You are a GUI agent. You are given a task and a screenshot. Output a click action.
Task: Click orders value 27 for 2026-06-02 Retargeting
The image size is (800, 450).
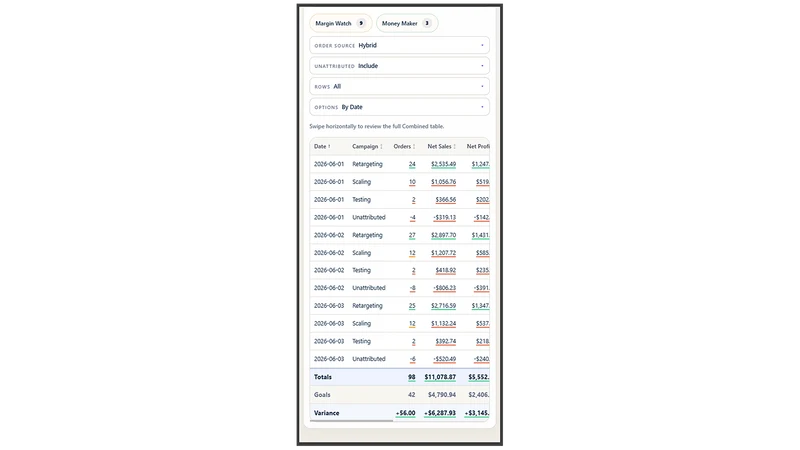pos(412,235)
